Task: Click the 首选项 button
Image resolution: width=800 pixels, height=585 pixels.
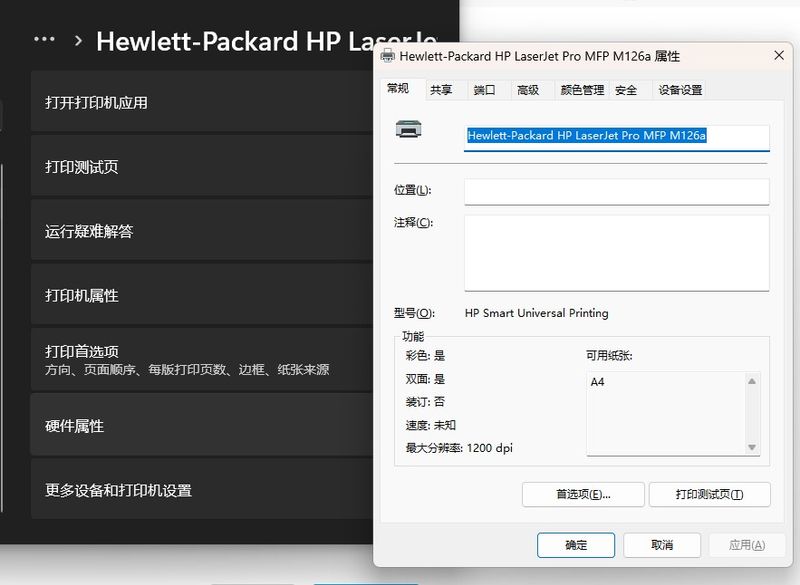Action: click(582, 494)
